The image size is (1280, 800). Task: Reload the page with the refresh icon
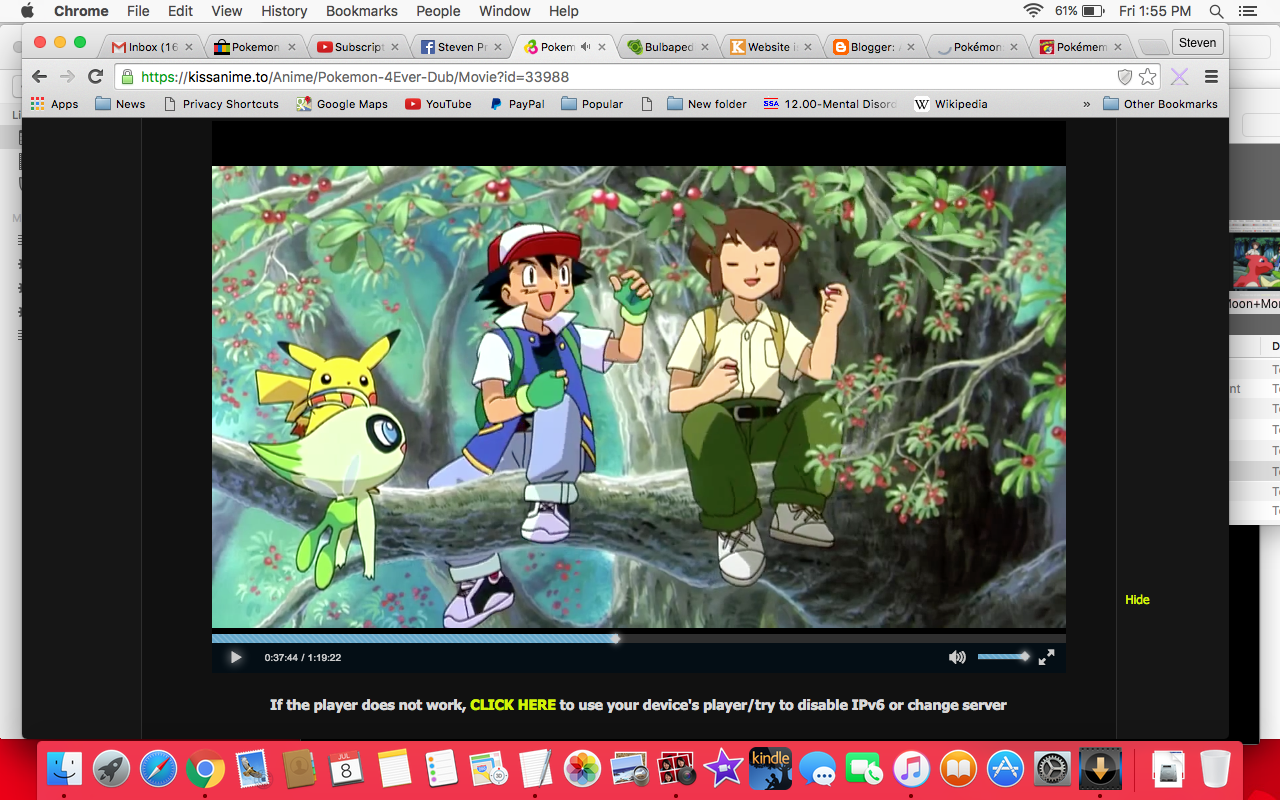click(x=95, y=76)
